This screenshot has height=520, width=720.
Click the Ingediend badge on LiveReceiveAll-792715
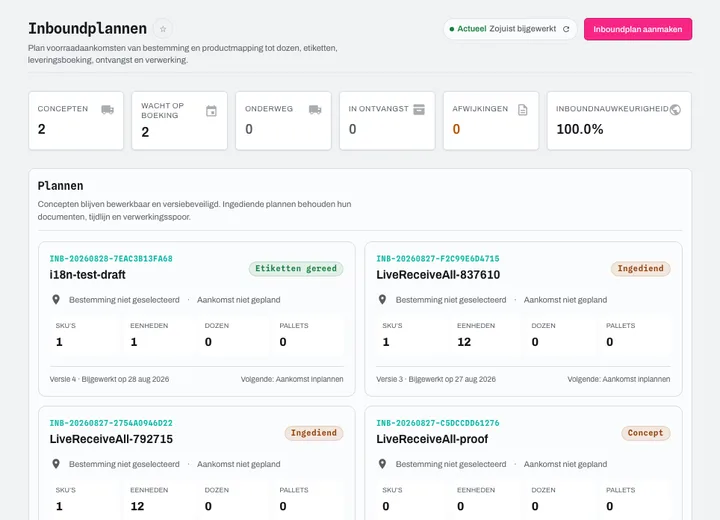pos(314,433)
